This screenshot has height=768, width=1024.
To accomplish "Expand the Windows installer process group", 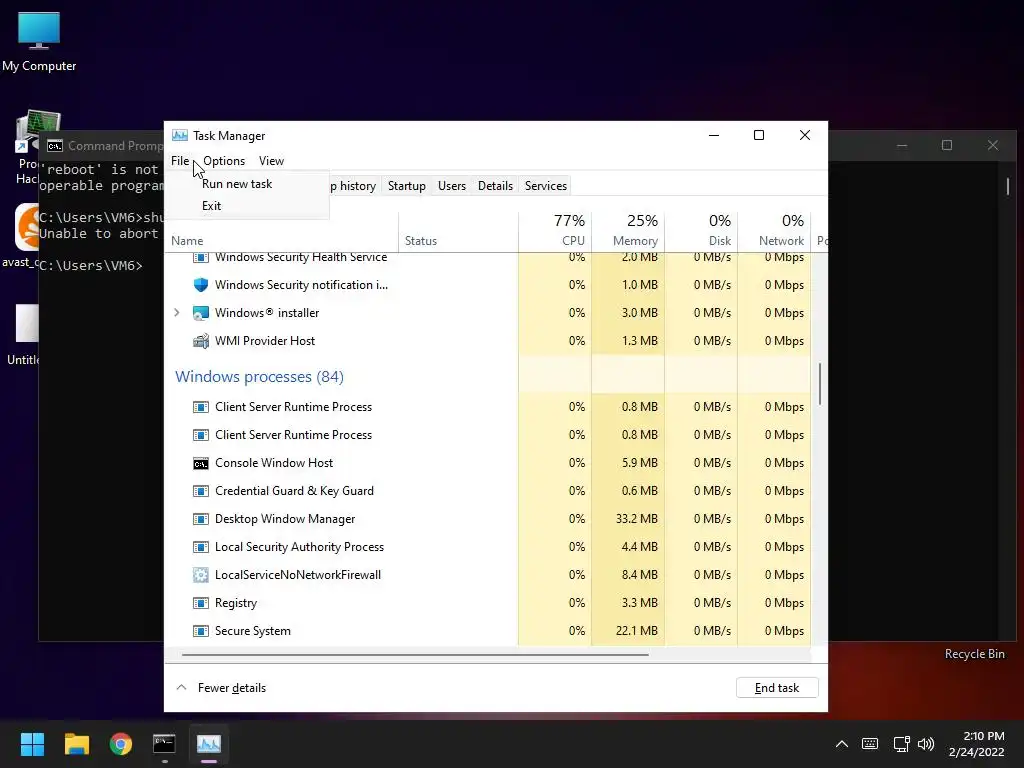I will 177,313.
